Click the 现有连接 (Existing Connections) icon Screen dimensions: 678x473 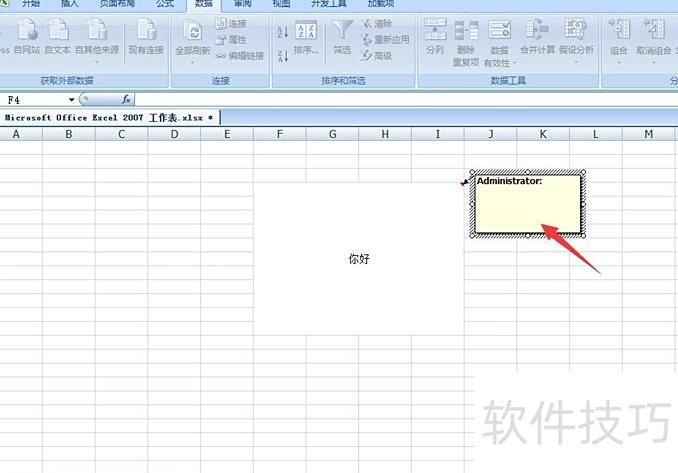146,36
